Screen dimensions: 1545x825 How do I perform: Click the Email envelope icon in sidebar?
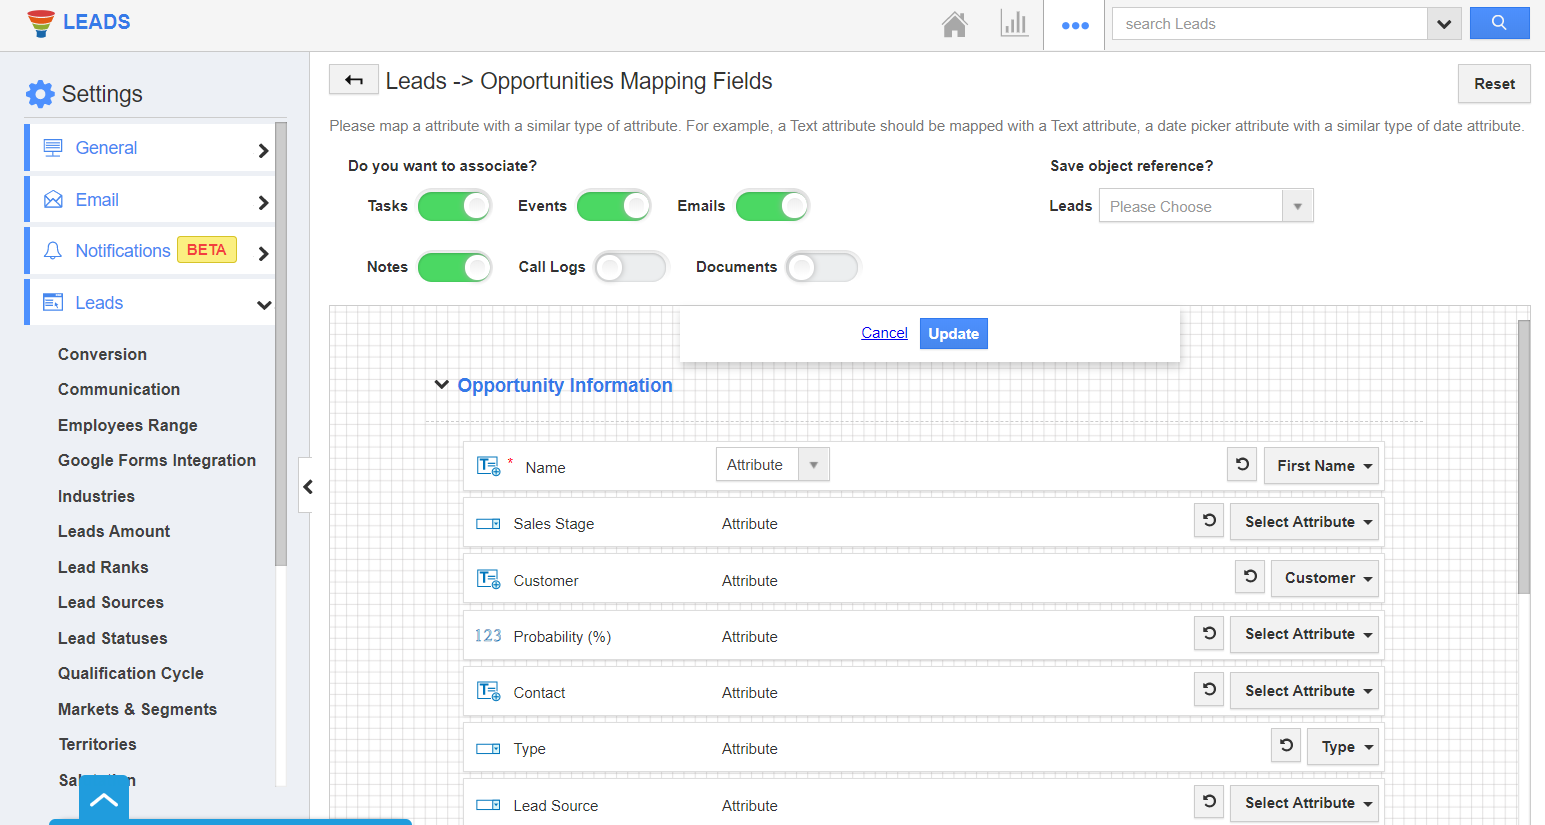pyautogui.click(x=53, y=200)
